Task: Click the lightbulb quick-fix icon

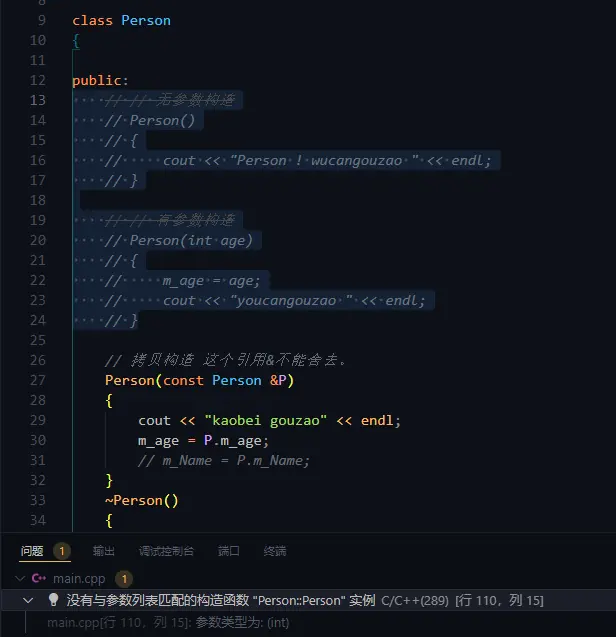Action: pos(53,600)
